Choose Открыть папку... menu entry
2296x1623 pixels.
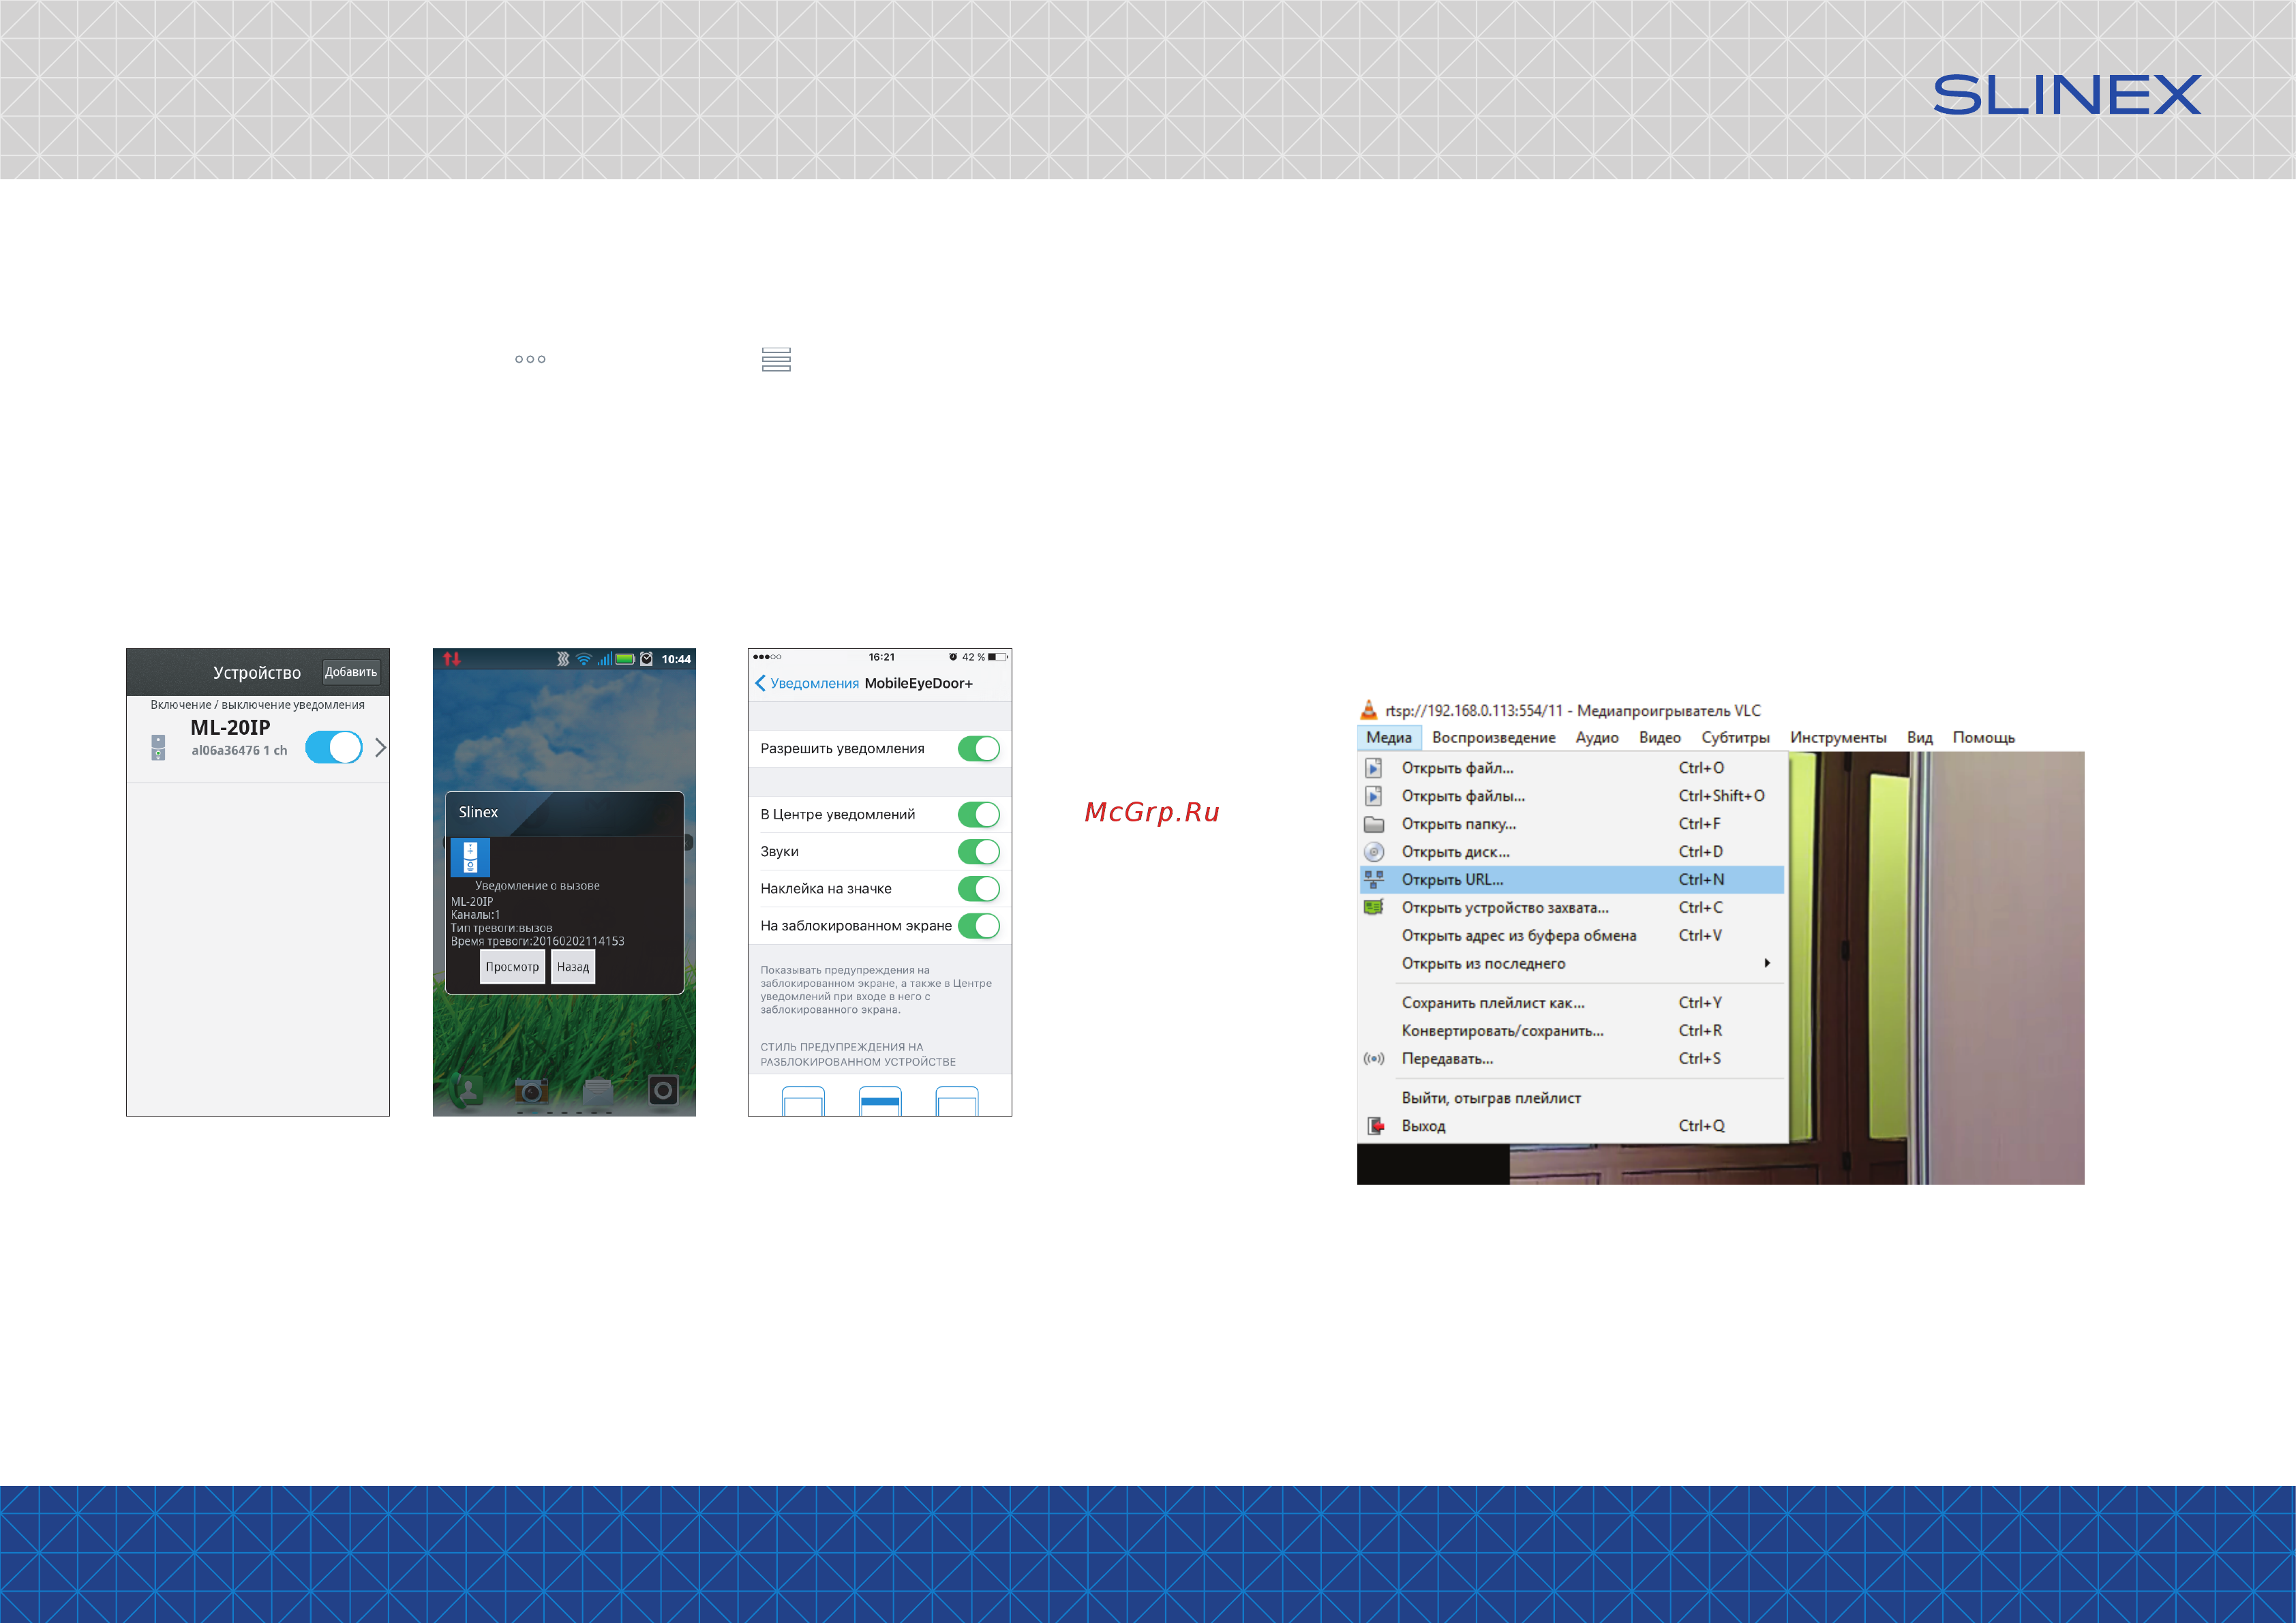pos(1571,824)
